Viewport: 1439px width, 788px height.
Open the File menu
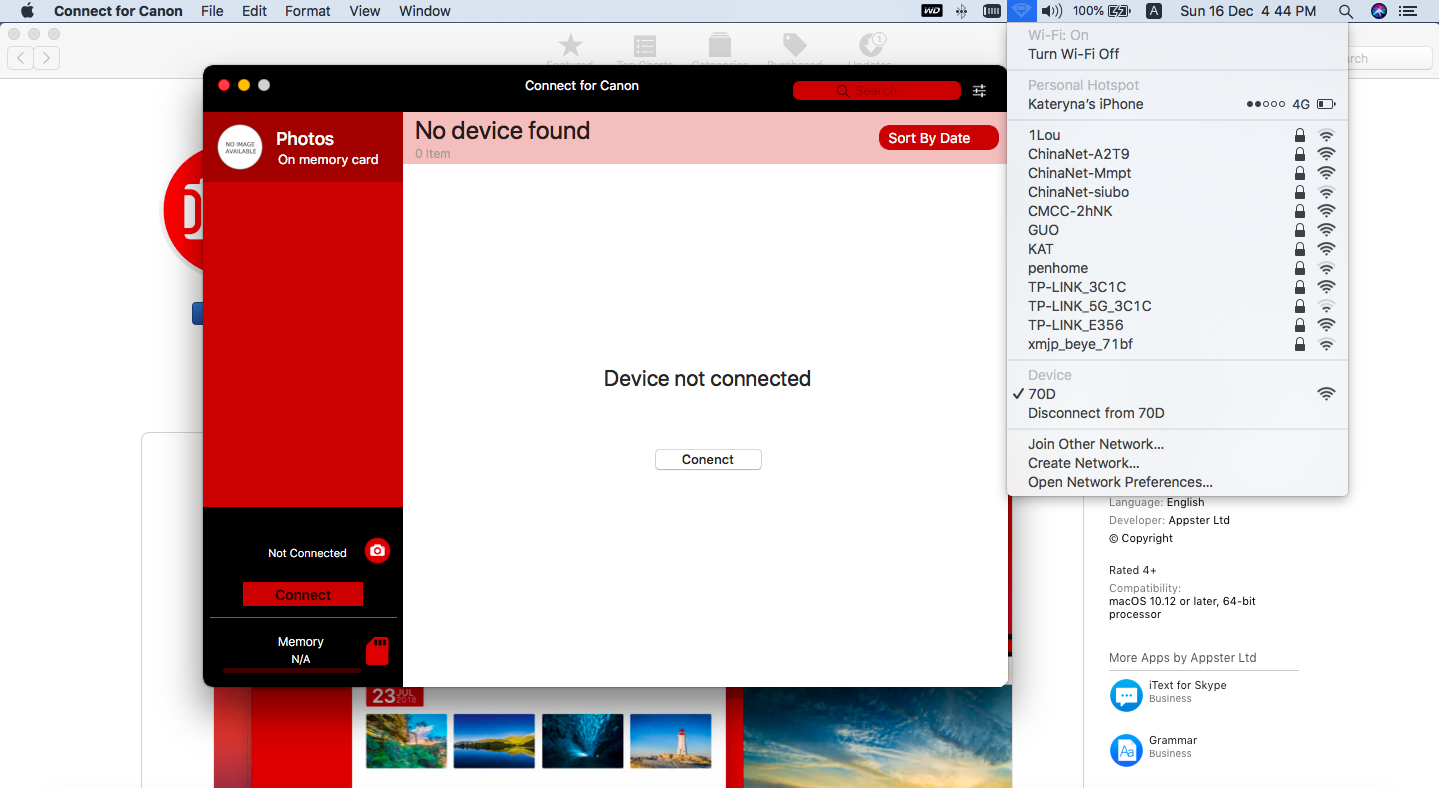tap(212, 11)
